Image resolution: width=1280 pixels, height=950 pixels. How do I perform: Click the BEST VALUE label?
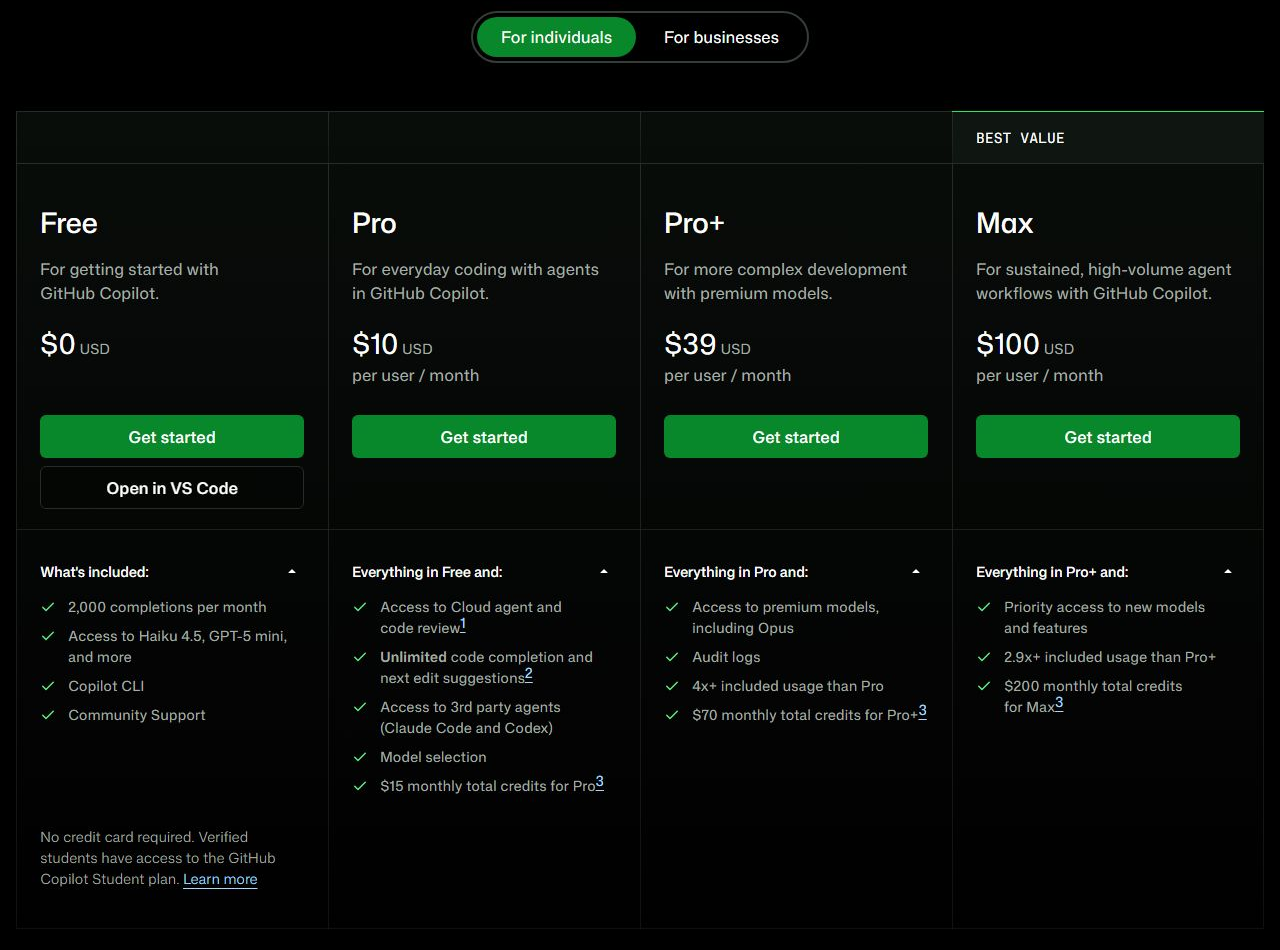coord(1020,138)
